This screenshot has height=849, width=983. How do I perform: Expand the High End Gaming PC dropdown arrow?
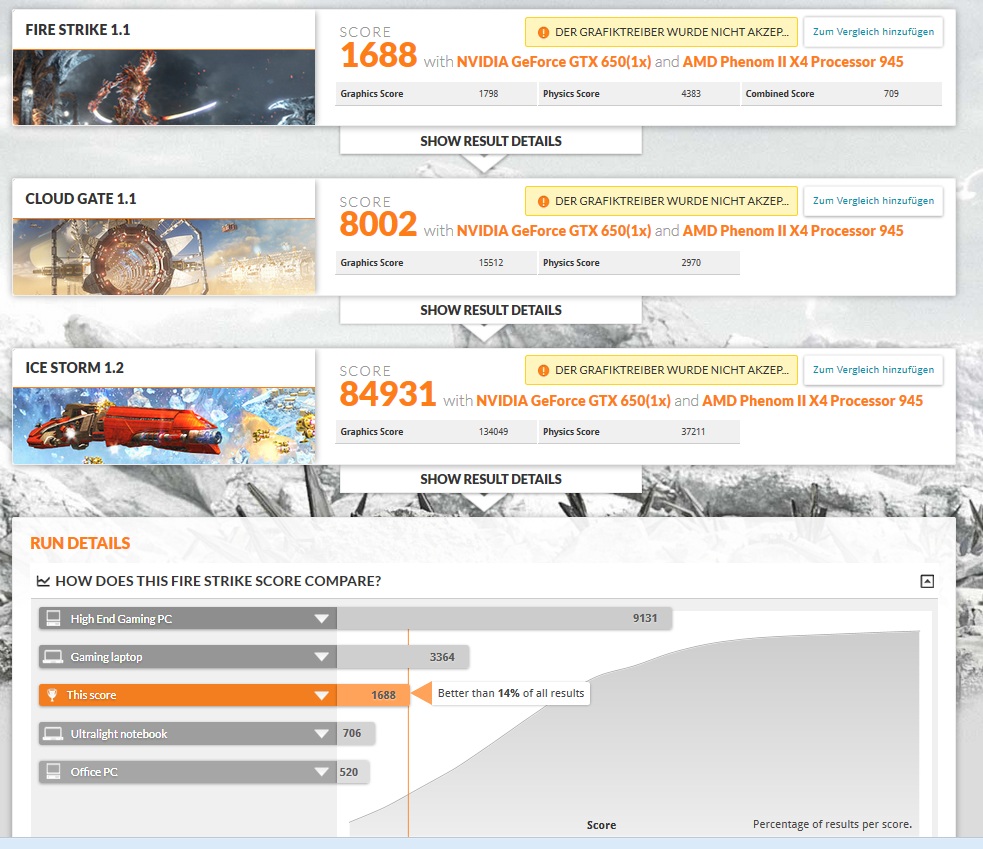click(321, 619)
